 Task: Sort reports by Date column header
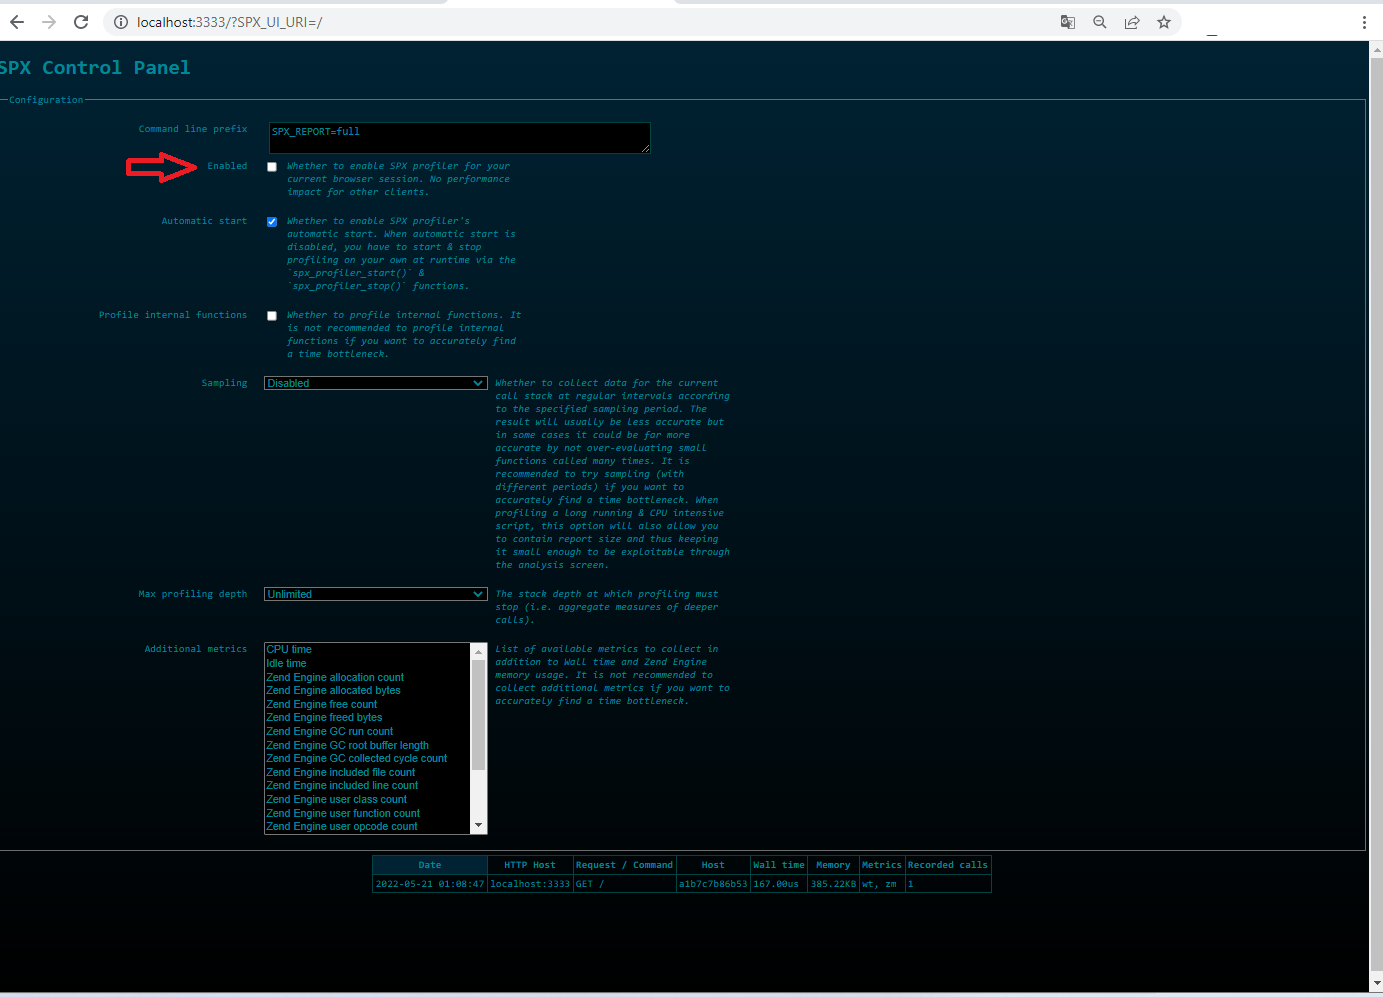[430, 865]
